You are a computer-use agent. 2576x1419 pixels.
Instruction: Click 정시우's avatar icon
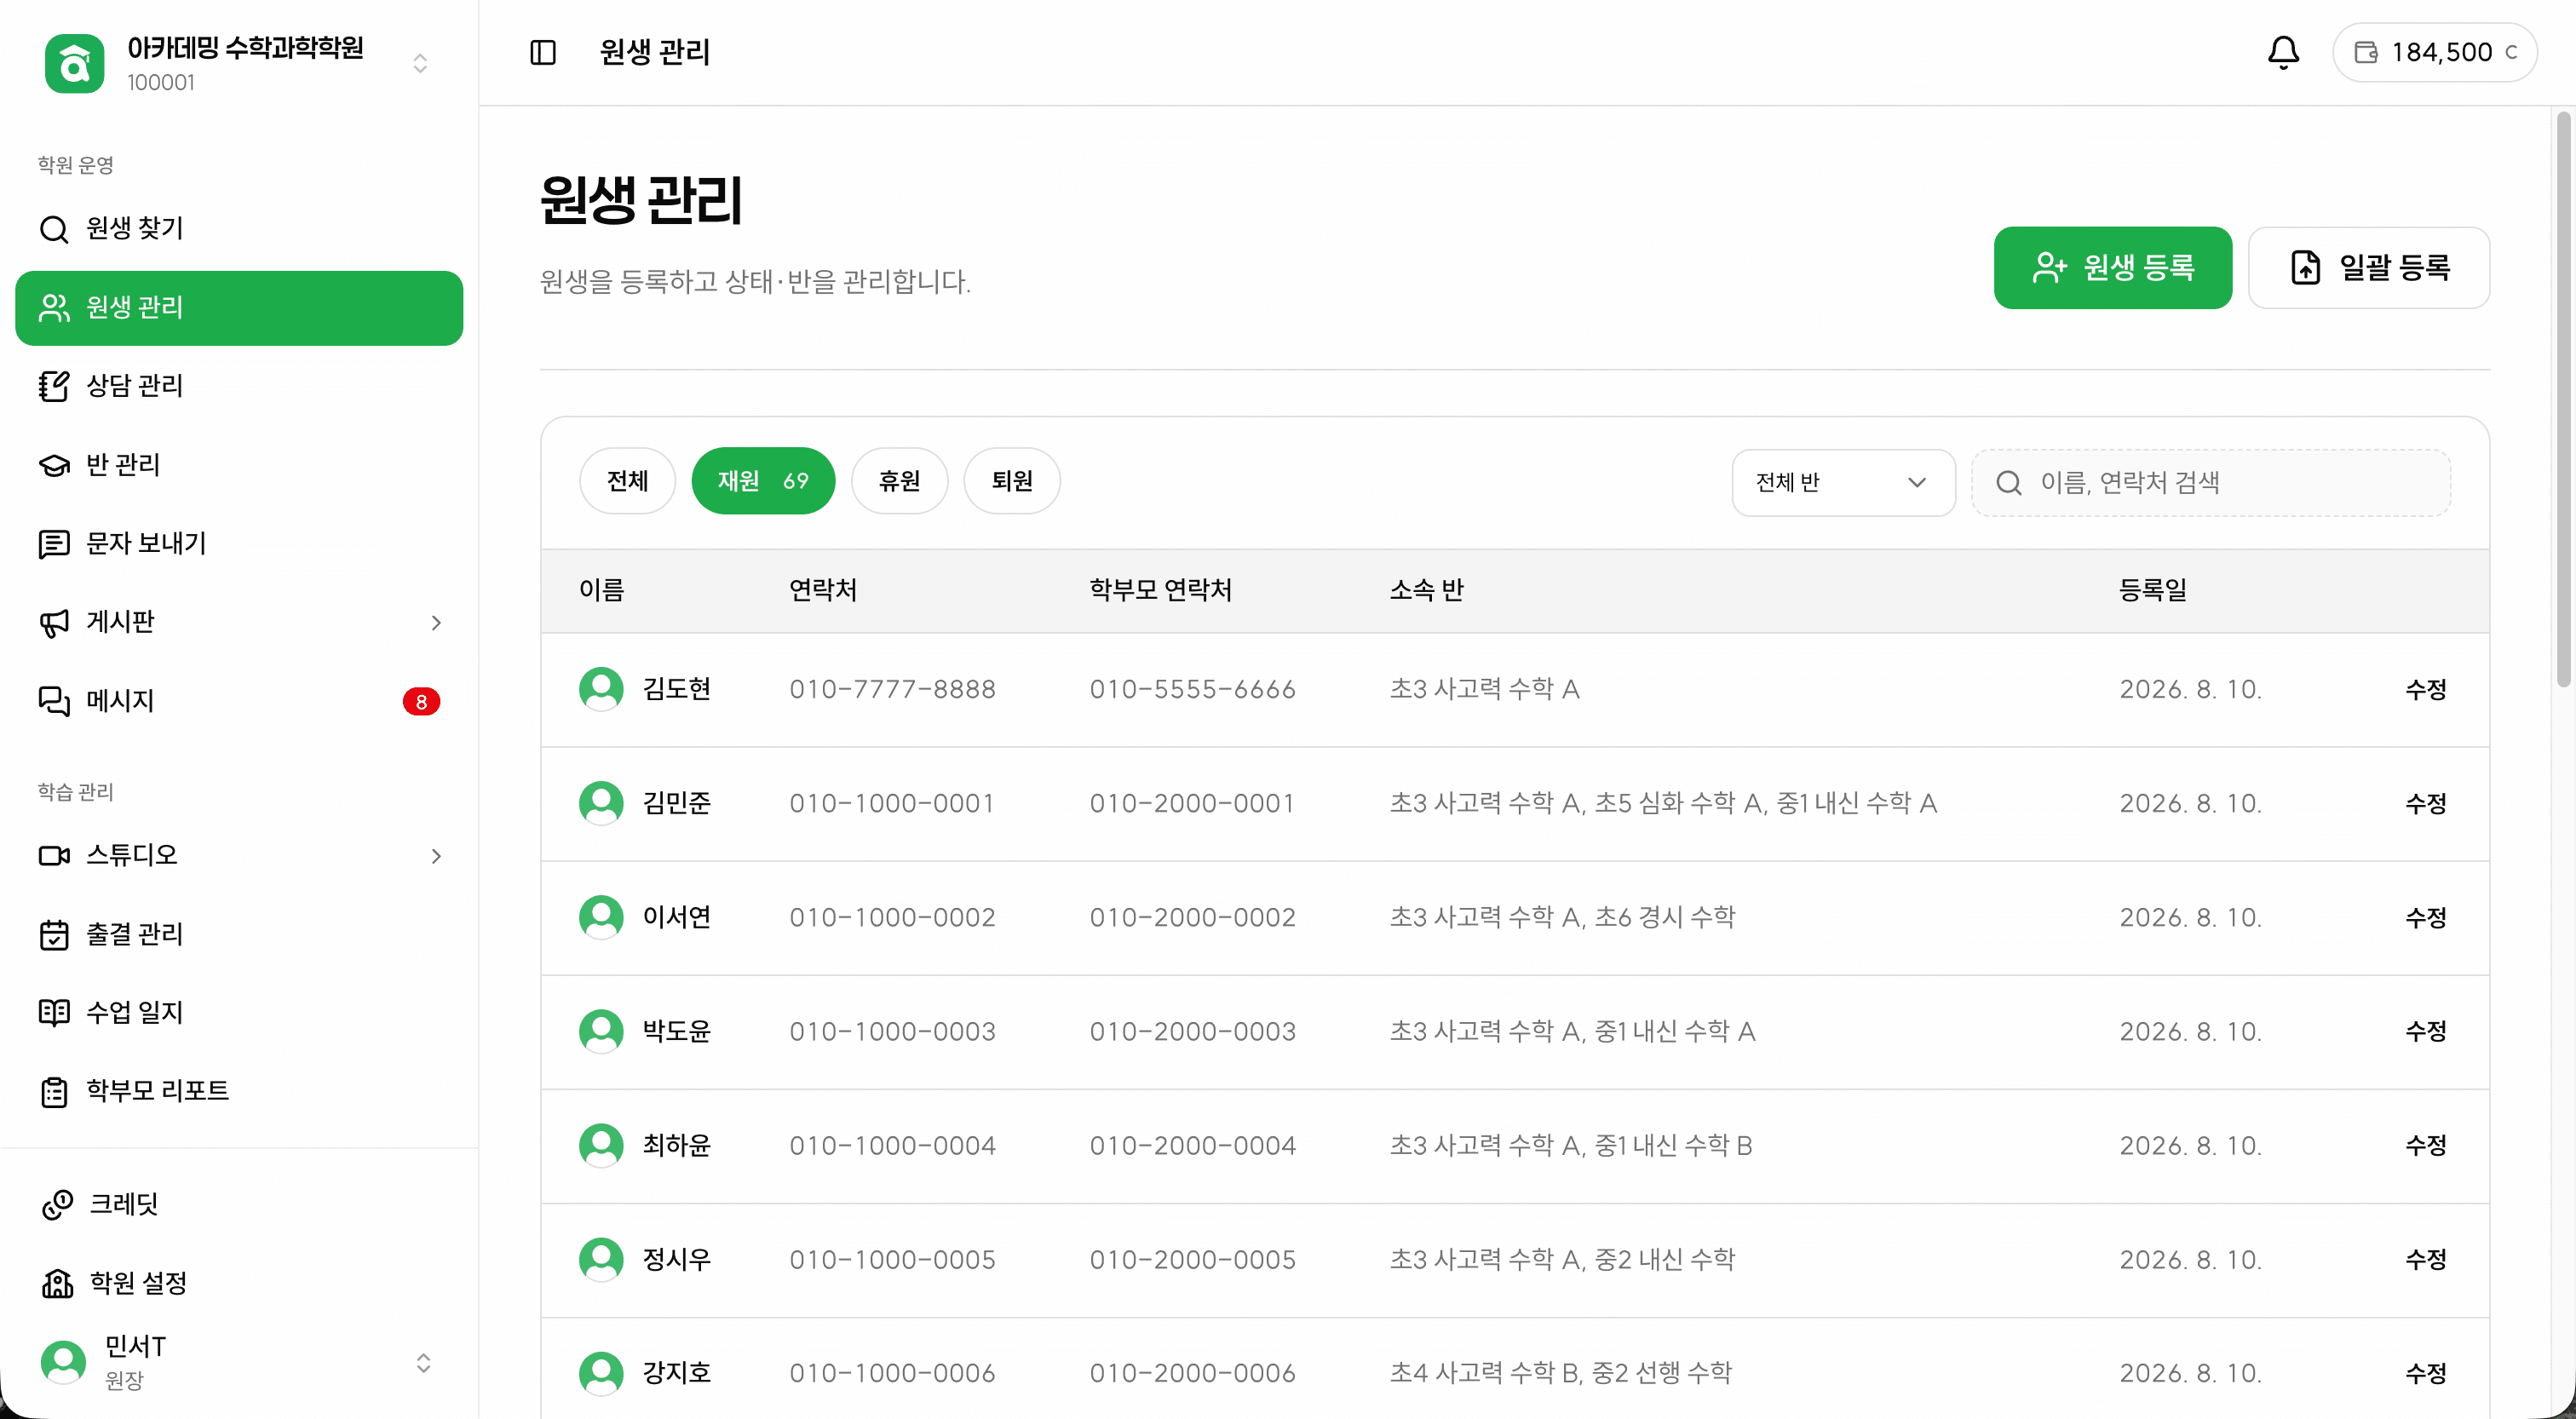(601, 1260)
